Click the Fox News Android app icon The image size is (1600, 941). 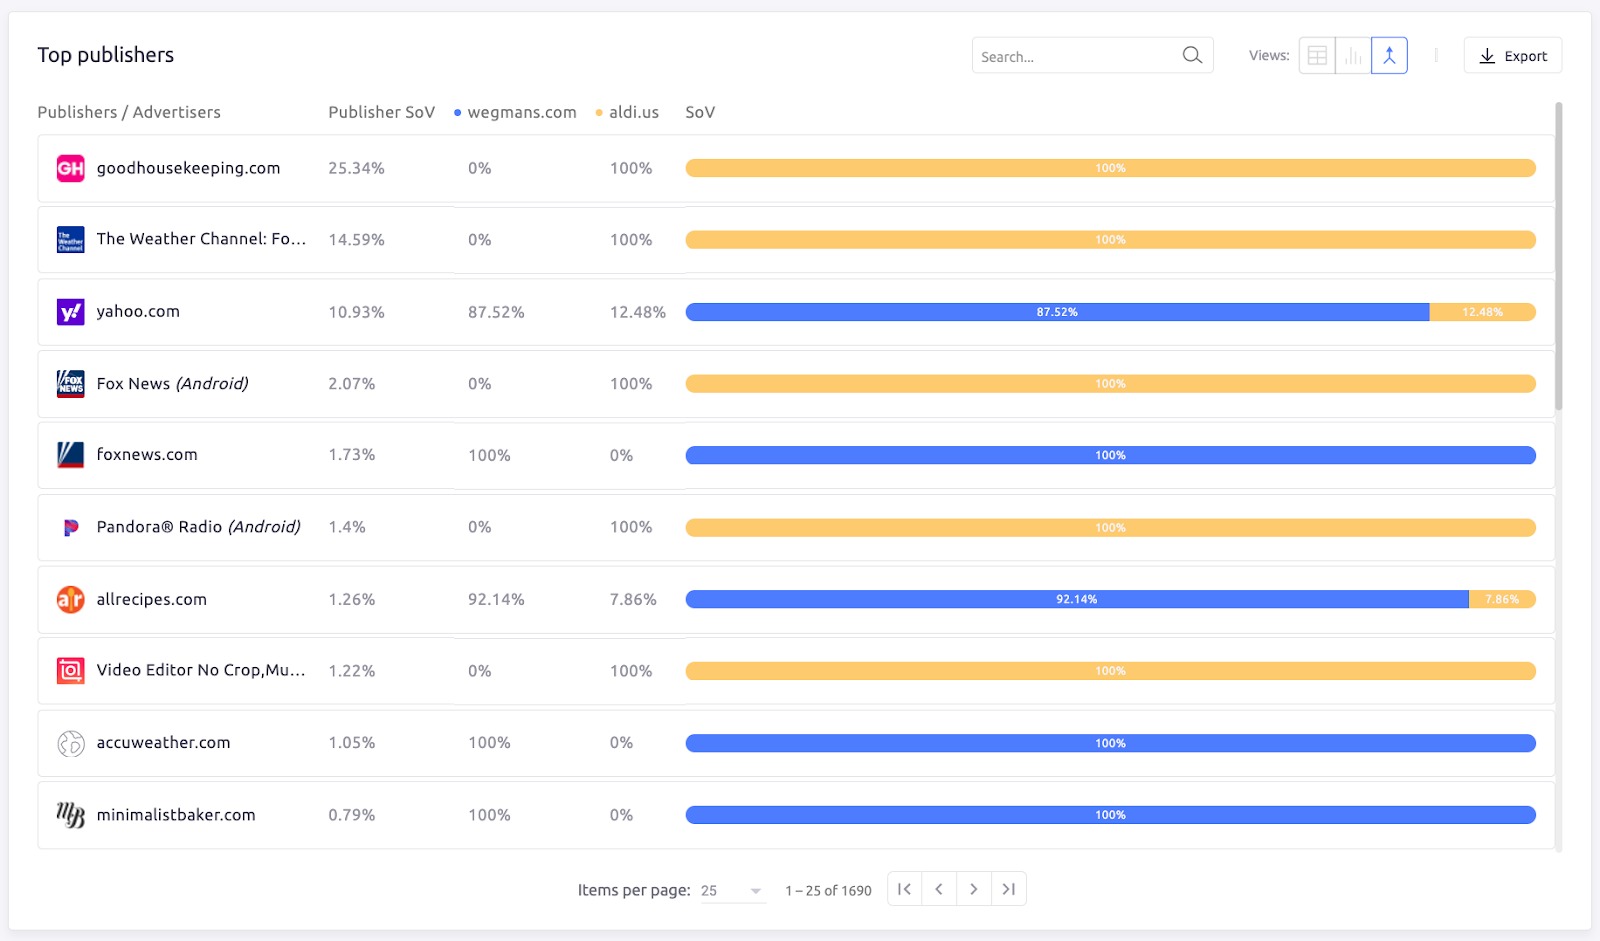pyautogui.click(x=70, y=384)
